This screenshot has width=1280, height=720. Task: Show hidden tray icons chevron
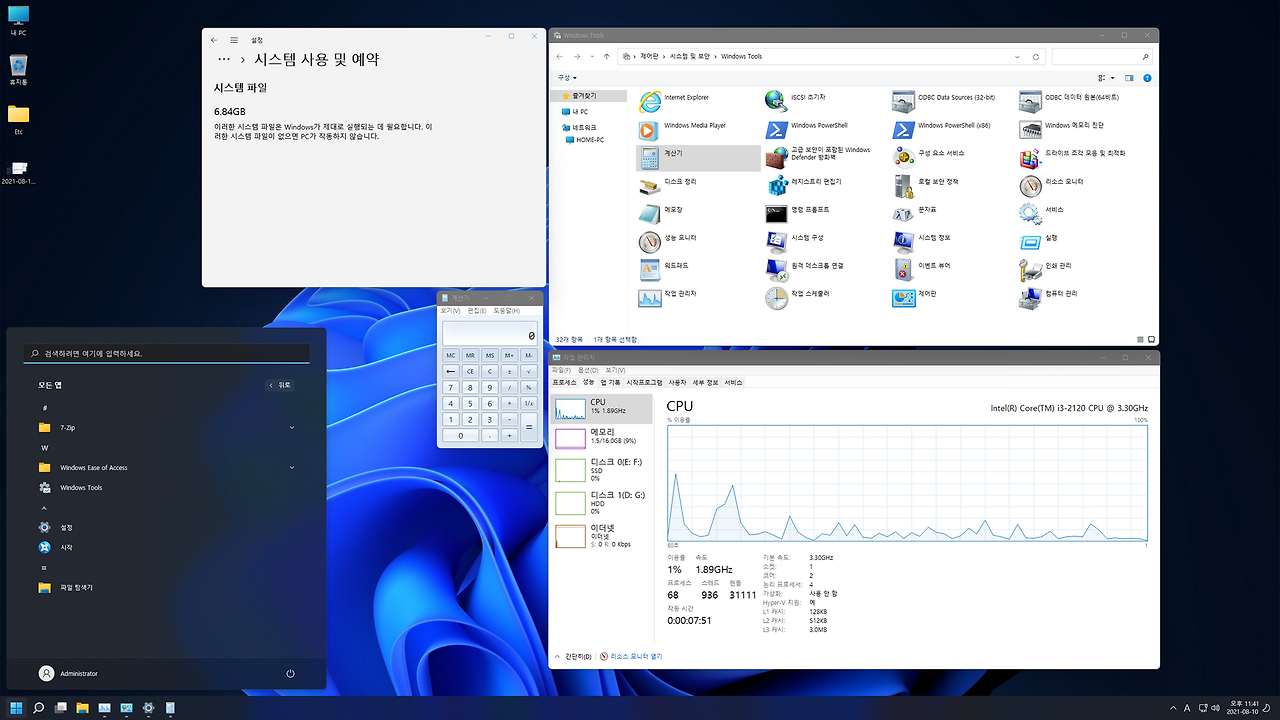1173,708
